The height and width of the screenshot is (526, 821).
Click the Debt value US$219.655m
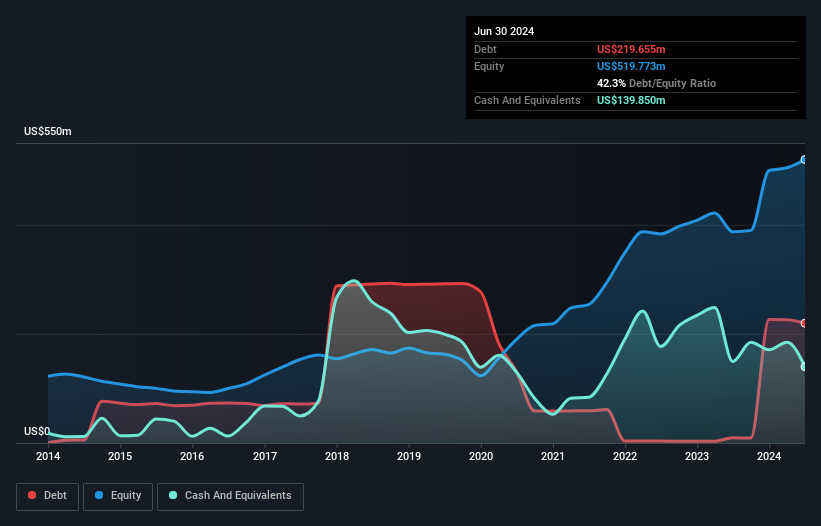pos(631,49)
